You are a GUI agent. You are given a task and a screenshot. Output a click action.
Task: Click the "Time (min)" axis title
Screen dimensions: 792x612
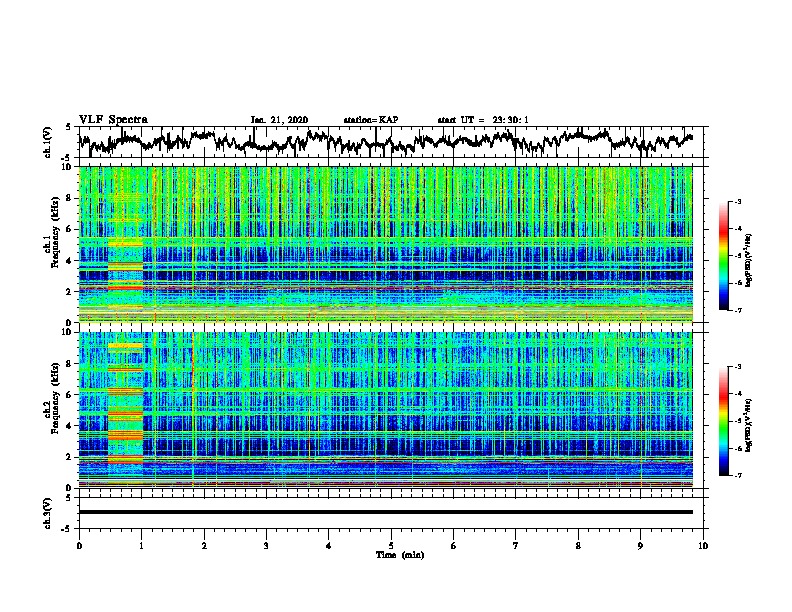click(x=400, y=555)
